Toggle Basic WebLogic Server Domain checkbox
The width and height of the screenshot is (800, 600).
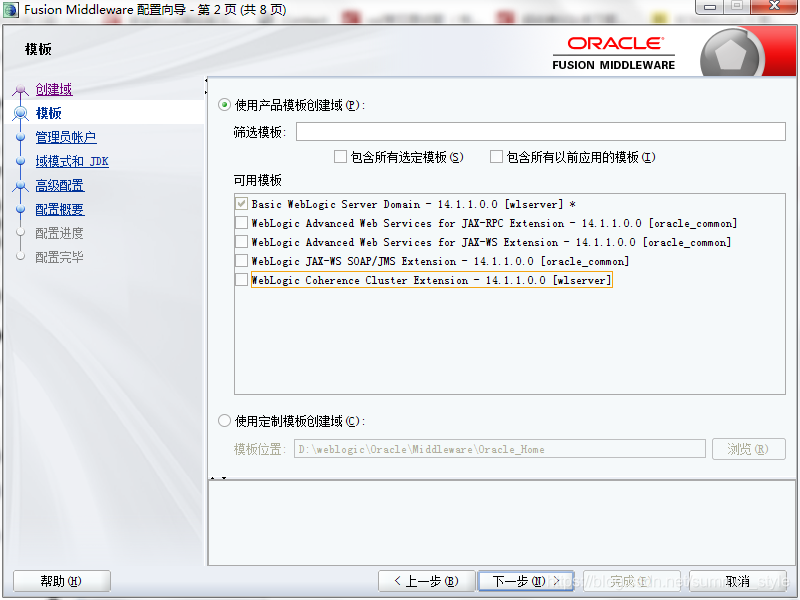point(241,204)
